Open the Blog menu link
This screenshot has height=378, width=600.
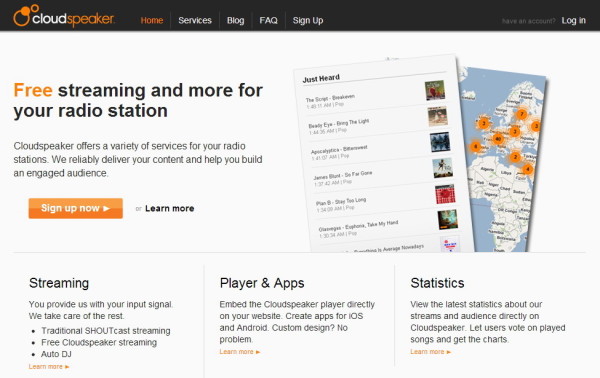click(x=235, y=20)
